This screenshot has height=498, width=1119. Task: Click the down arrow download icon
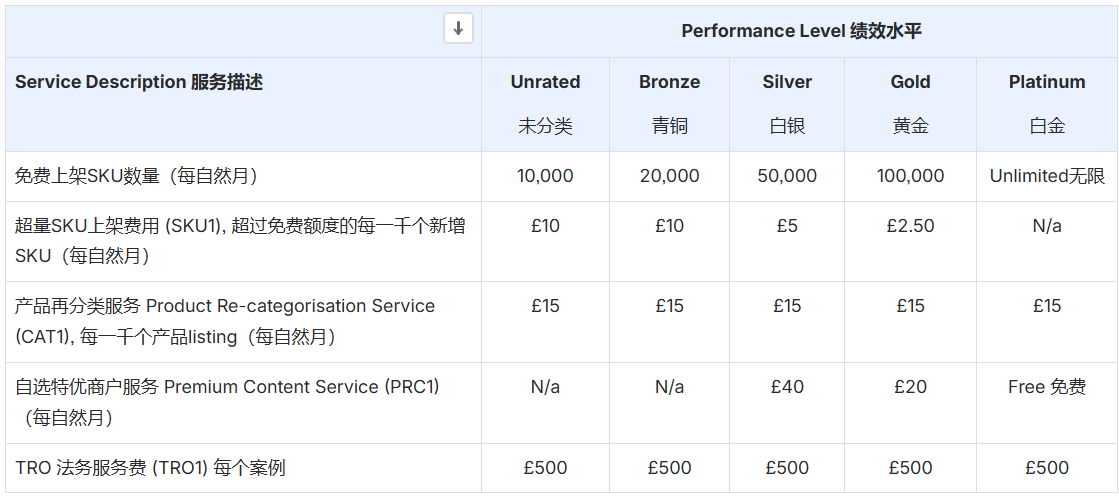458,29
